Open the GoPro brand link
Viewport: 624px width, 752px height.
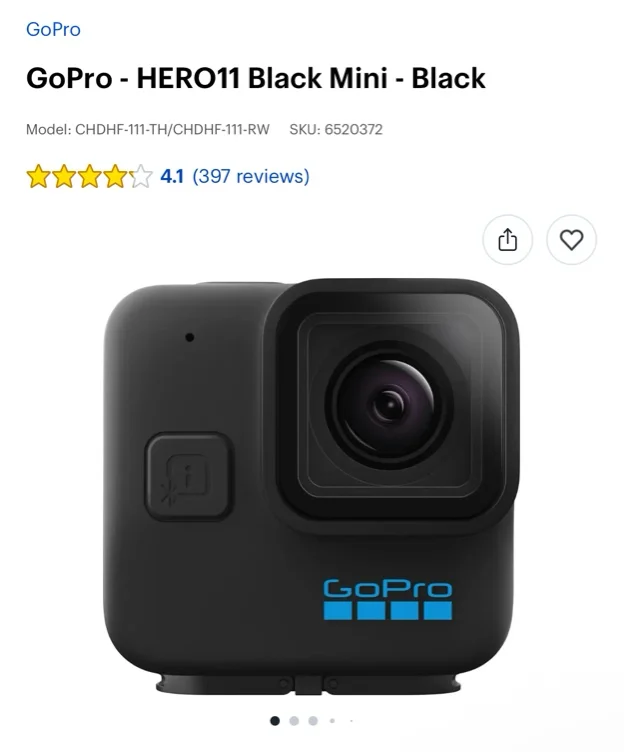tap(53, 29)
